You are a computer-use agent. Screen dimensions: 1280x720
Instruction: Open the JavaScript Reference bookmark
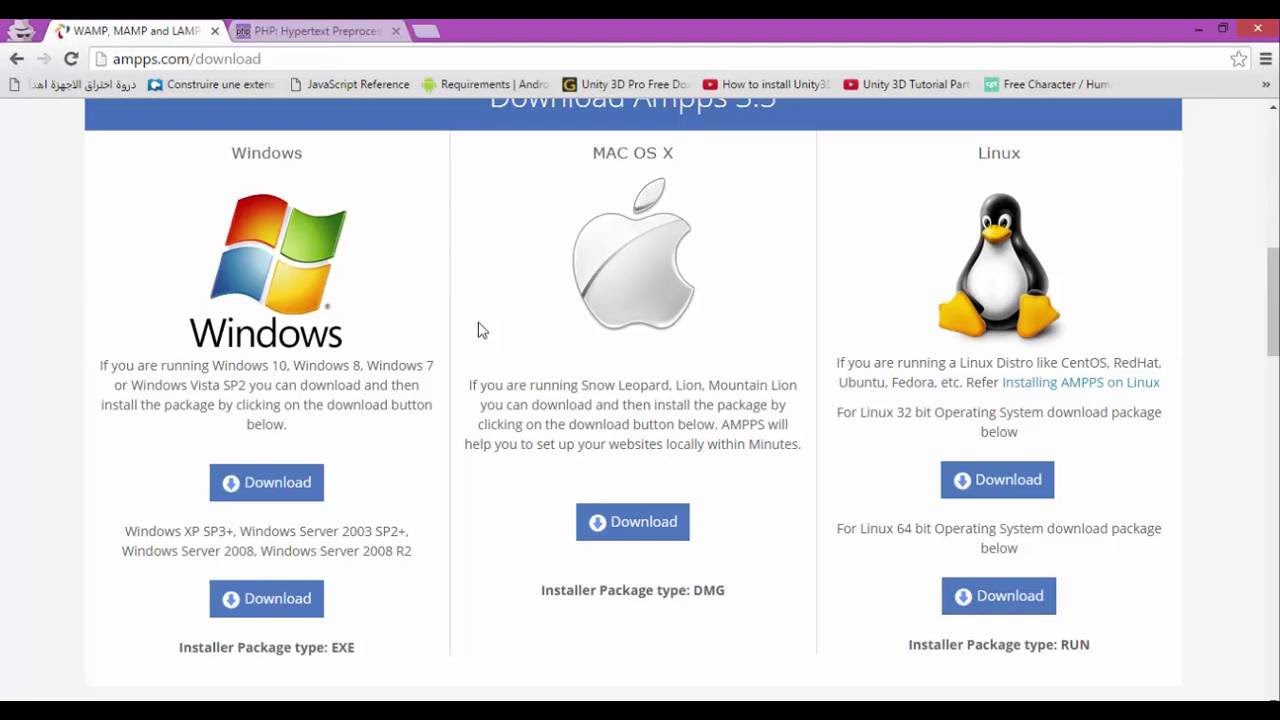pyautogui.click(x=349, y=85)
